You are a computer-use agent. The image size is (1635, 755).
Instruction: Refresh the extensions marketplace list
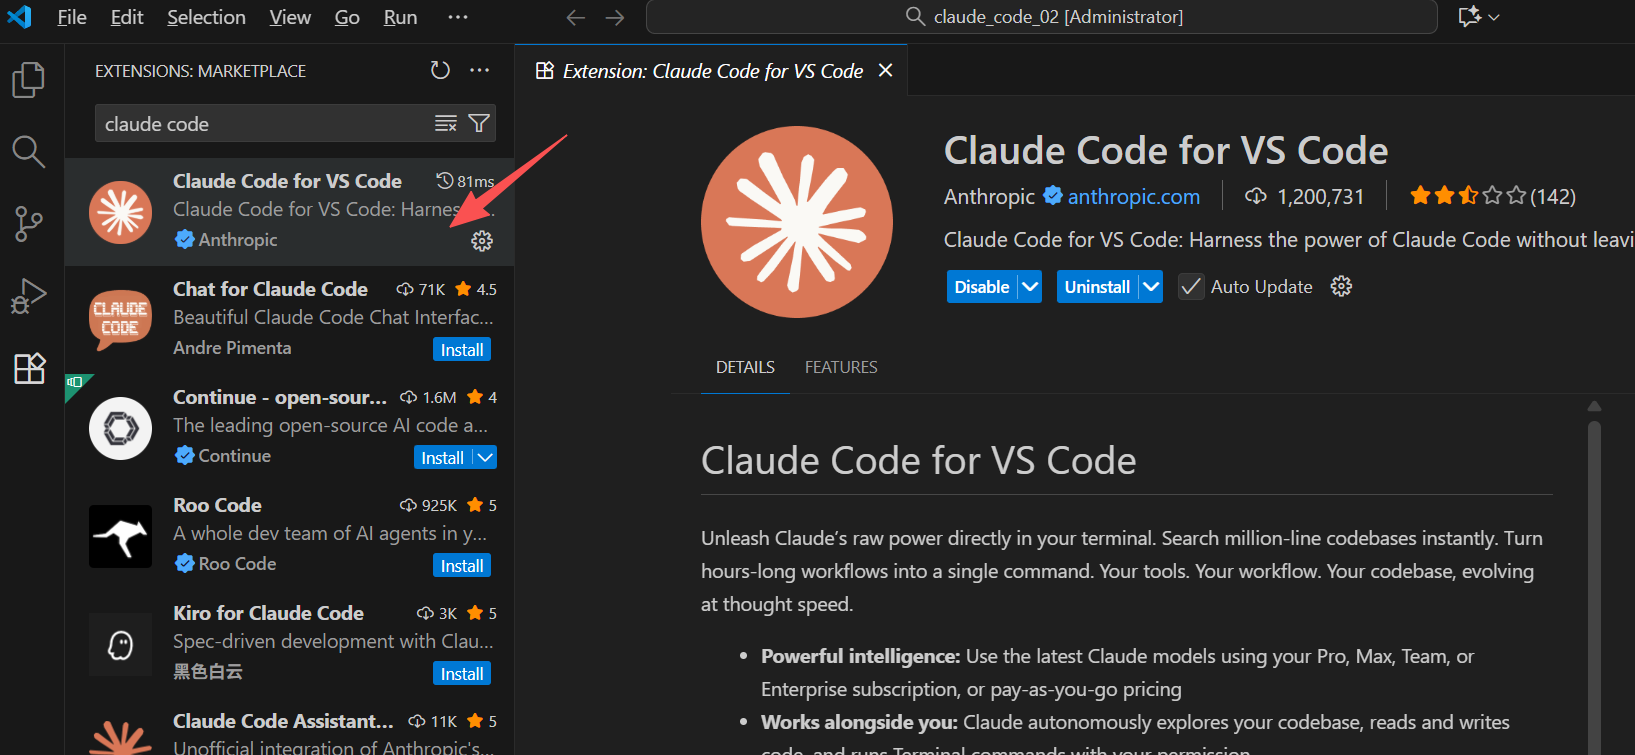click(x=440, y=70)
